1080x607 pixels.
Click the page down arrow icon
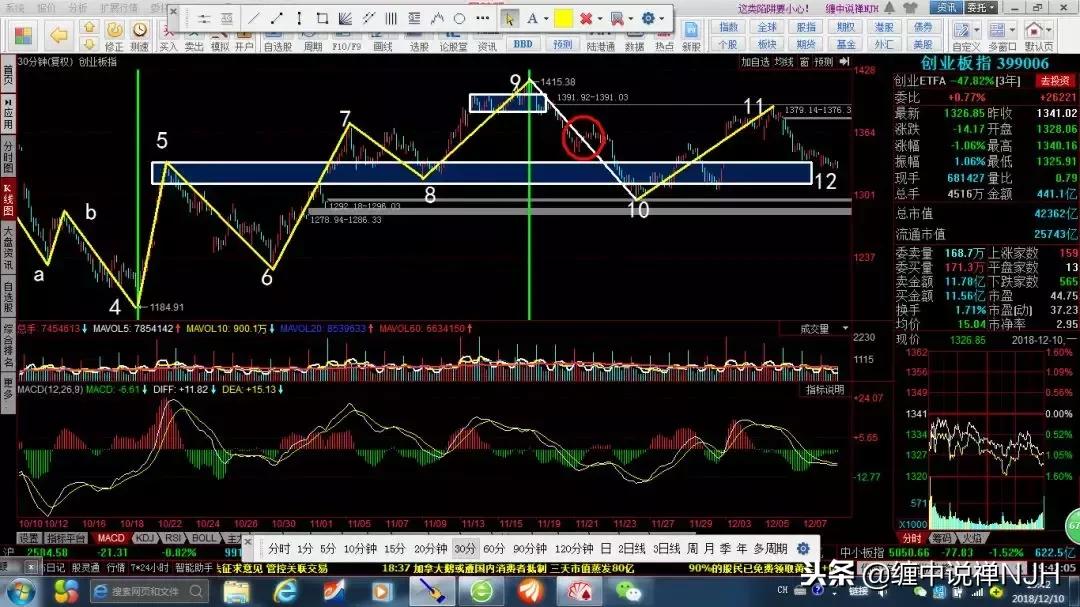point(89,43)
